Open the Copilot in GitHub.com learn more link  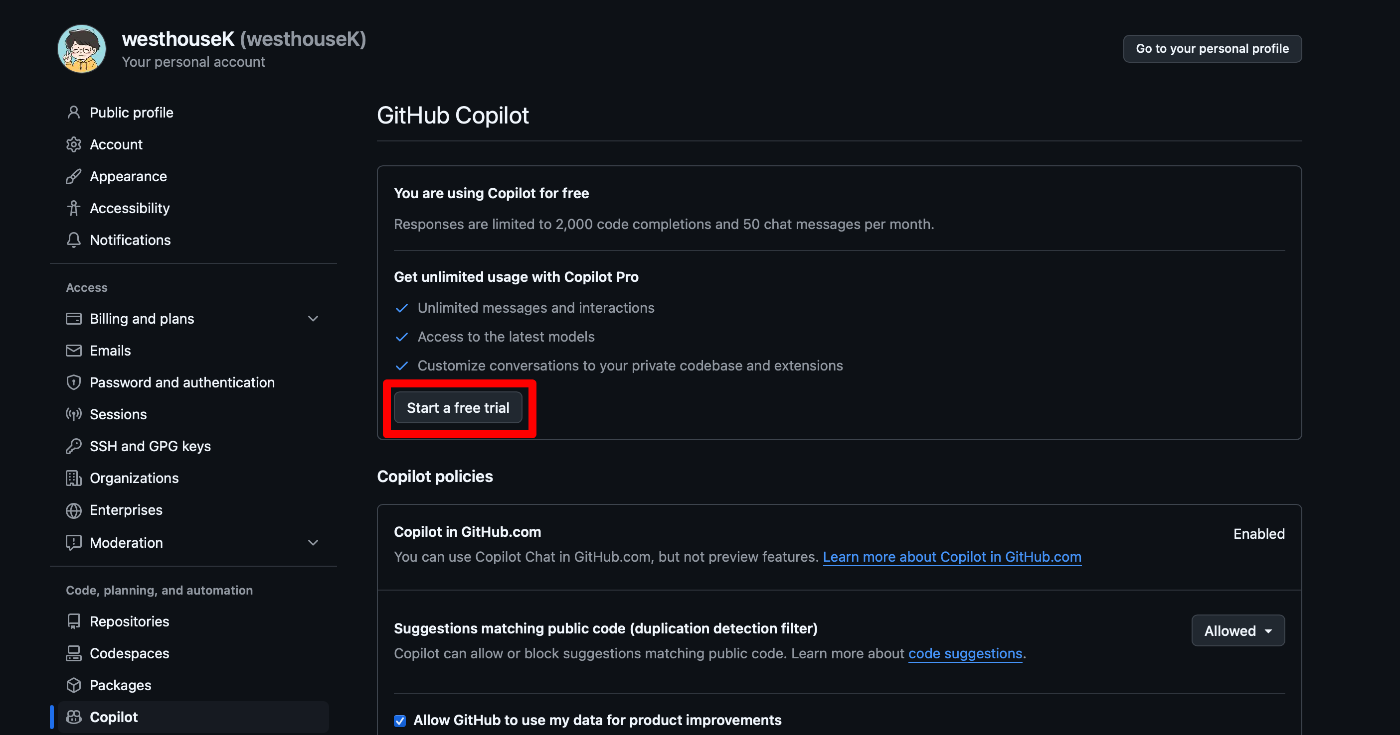tap(951, 557)
